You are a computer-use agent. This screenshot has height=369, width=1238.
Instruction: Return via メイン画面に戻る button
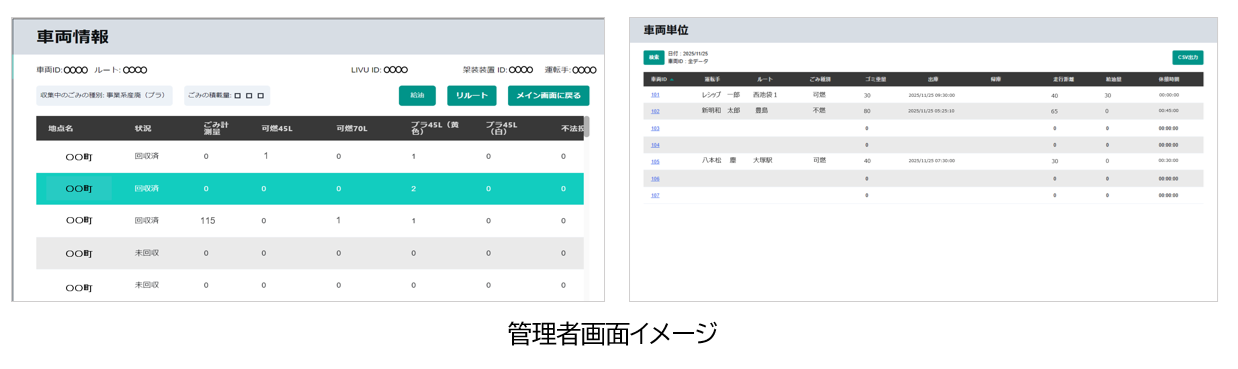click(548, 95)
